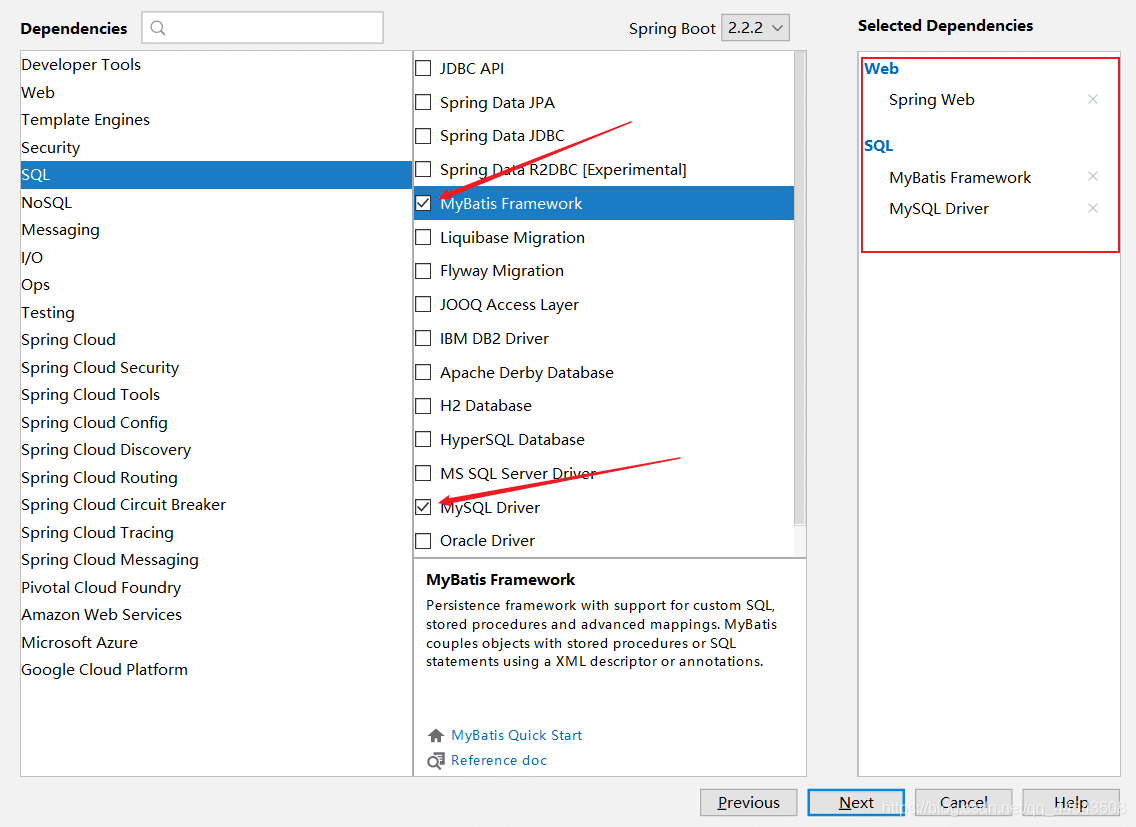
Task: Select Microsoft Azure category
Action: click(x=216, y=642)
